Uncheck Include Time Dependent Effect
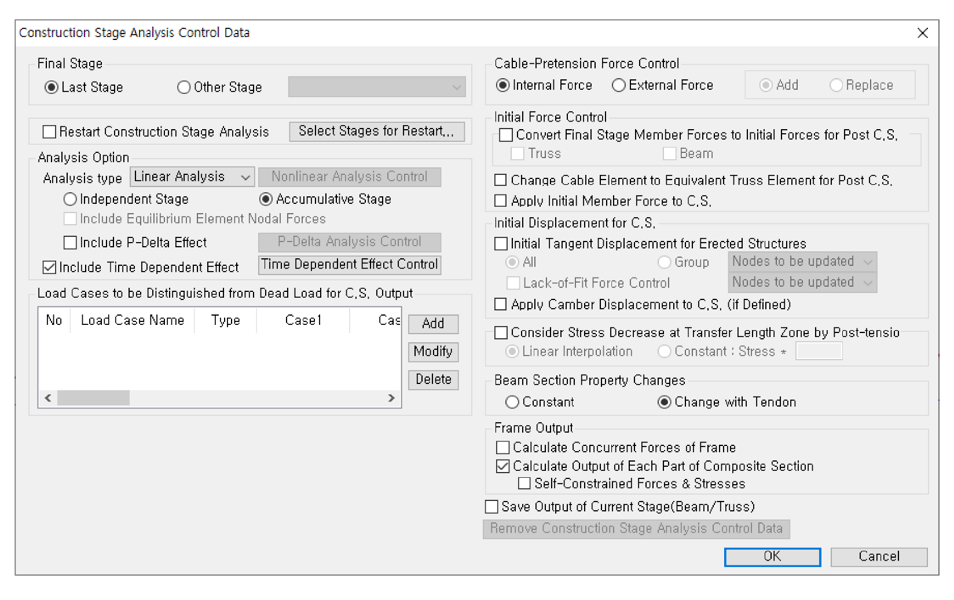The height and width of the screenshot is (600, 954). [x=50, y=267]
